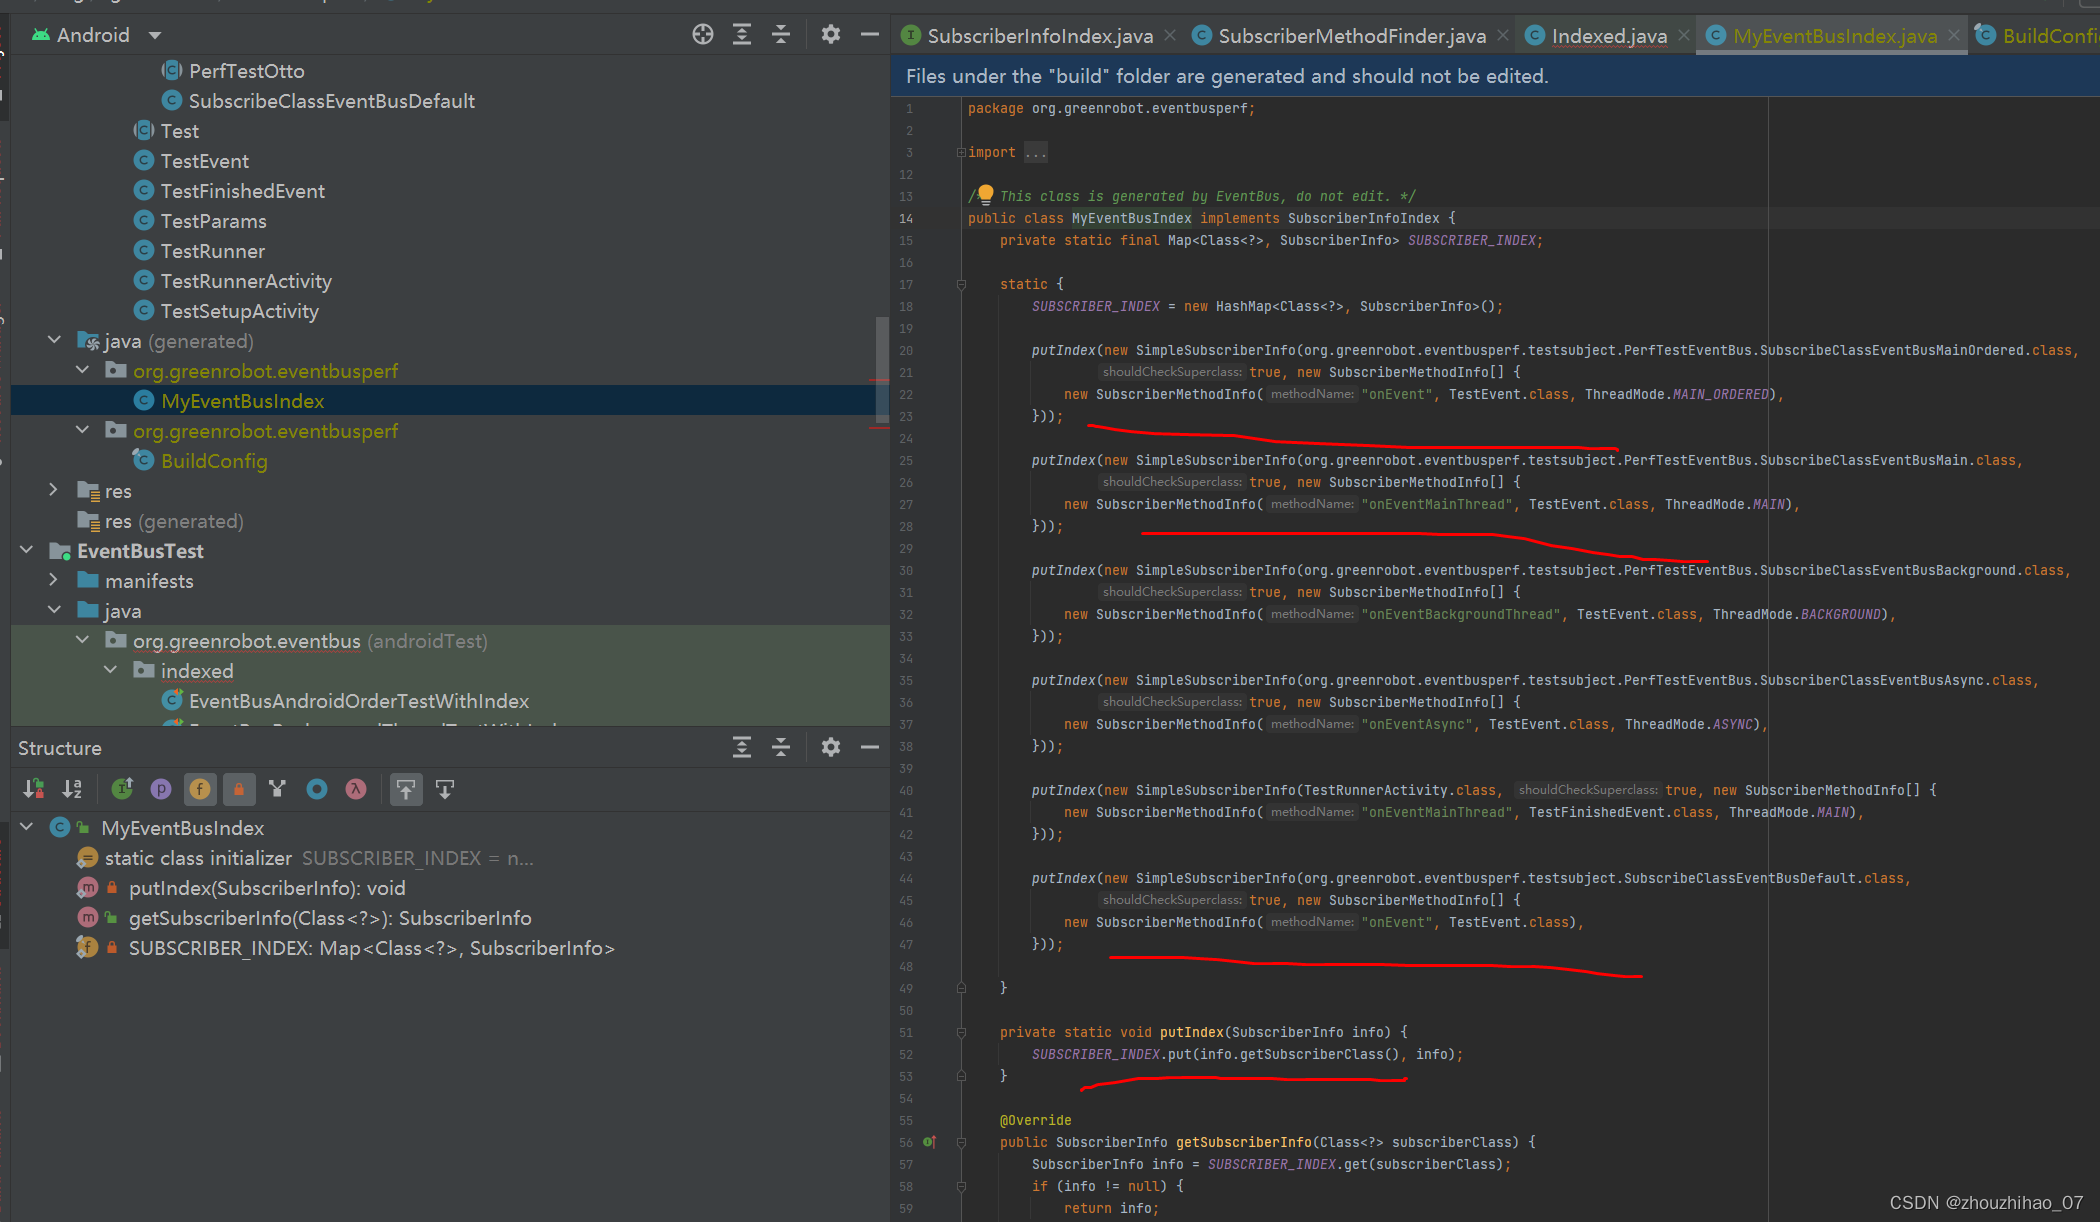Fold the static initializer block at line 17
Viewport: 2100px width, 1222px height.
click(x=961, y=284)
